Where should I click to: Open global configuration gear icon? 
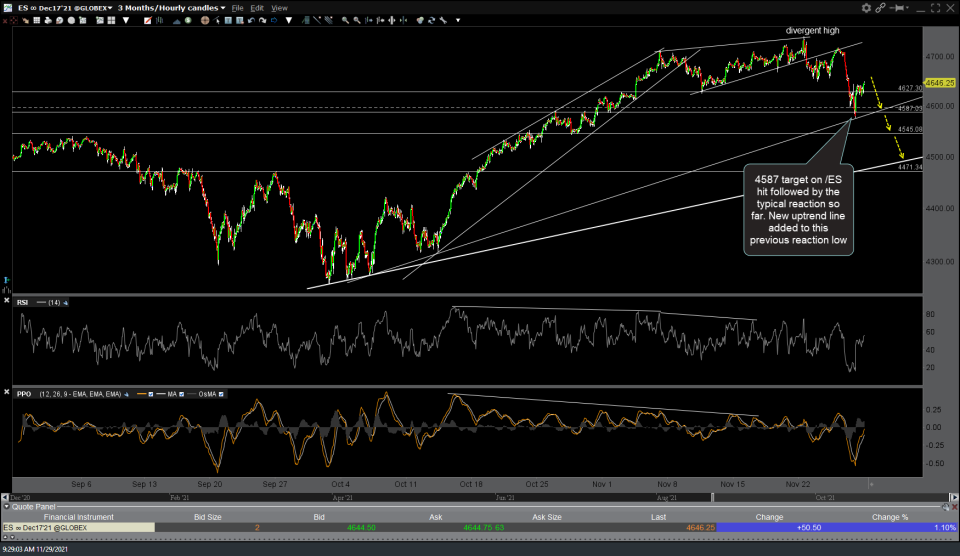(866, 7)
